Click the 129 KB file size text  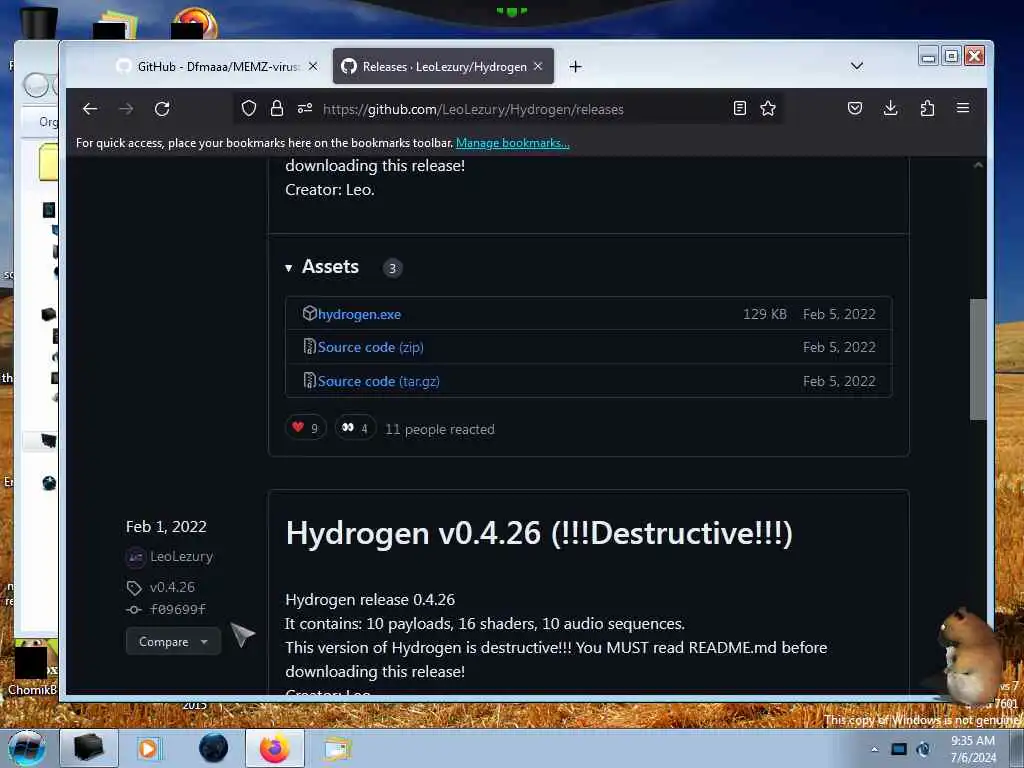click(765, 314)
